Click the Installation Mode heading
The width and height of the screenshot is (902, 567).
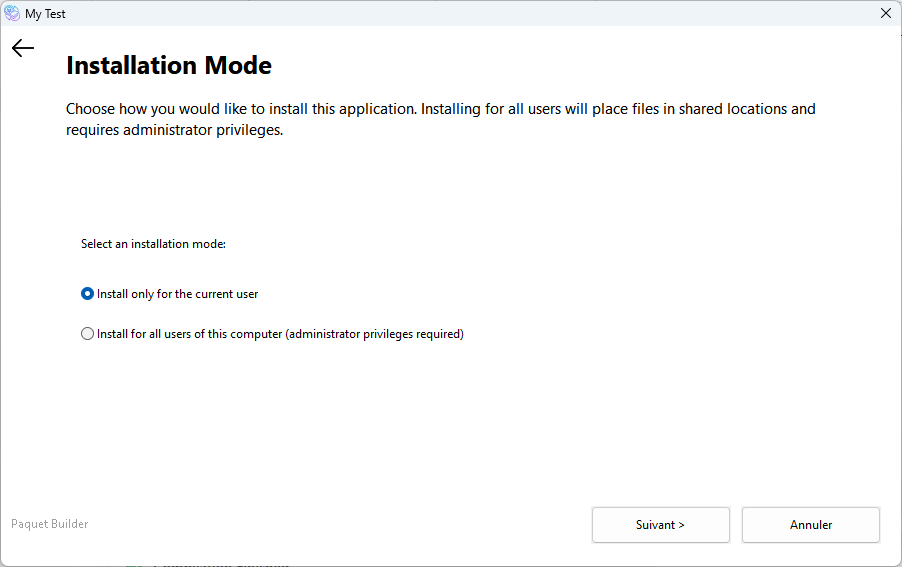169,66
